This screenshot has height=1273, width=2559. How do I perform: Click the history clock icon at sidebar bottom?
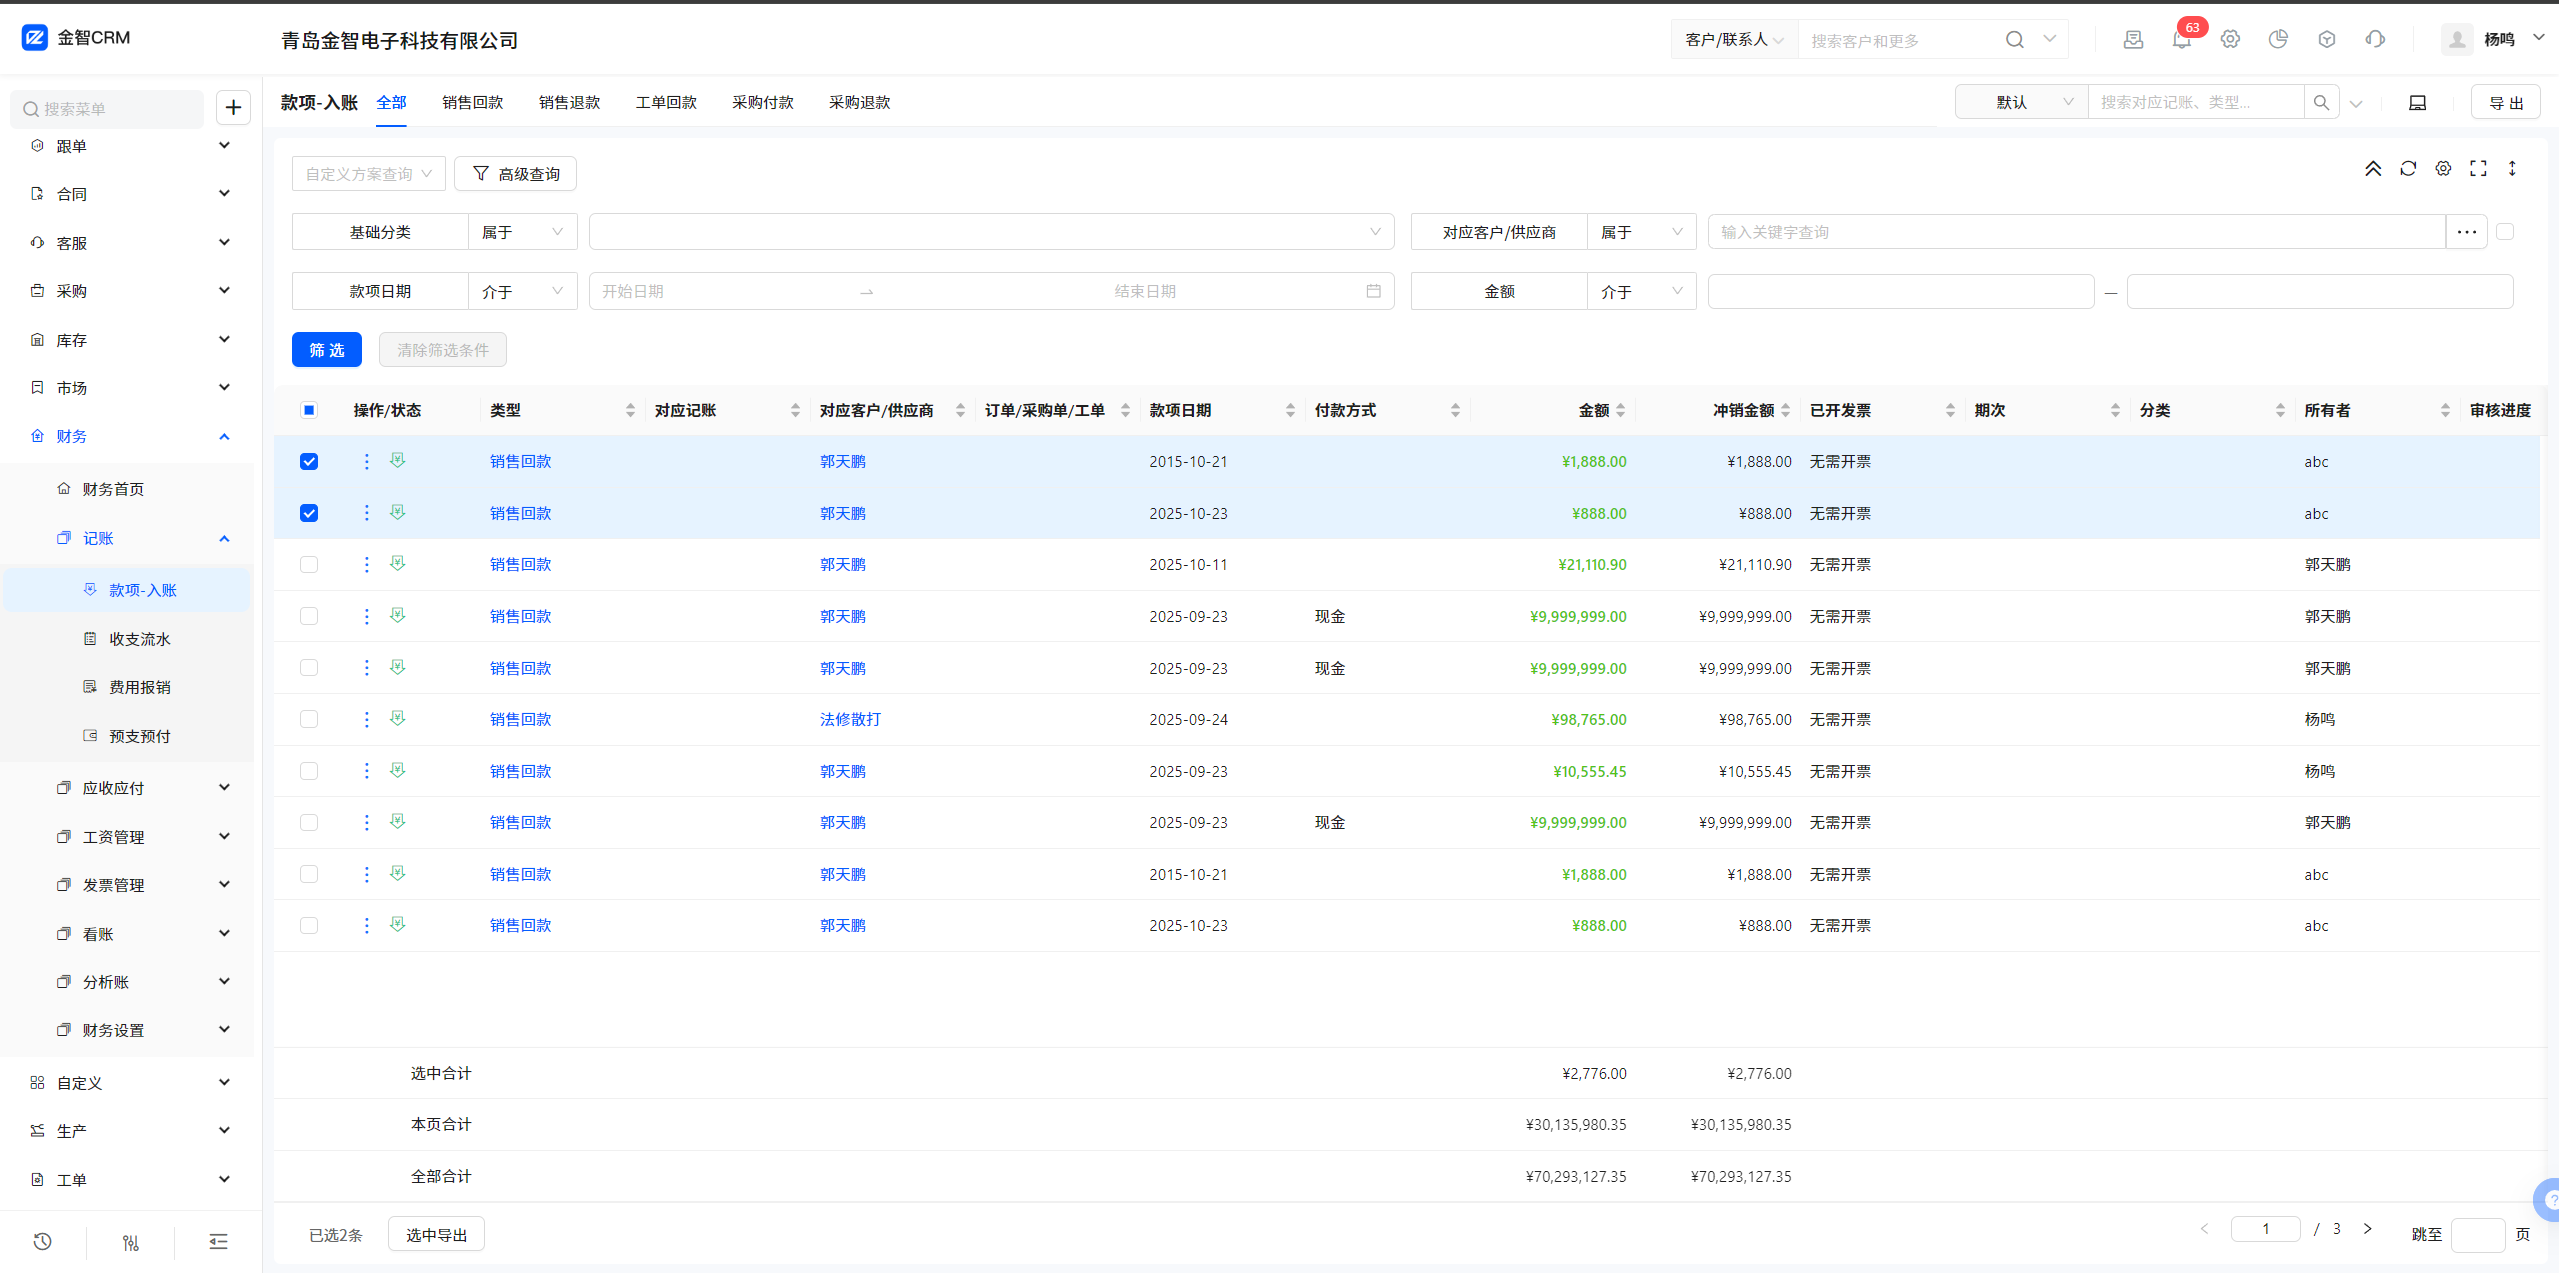[x=42, y=1241]
